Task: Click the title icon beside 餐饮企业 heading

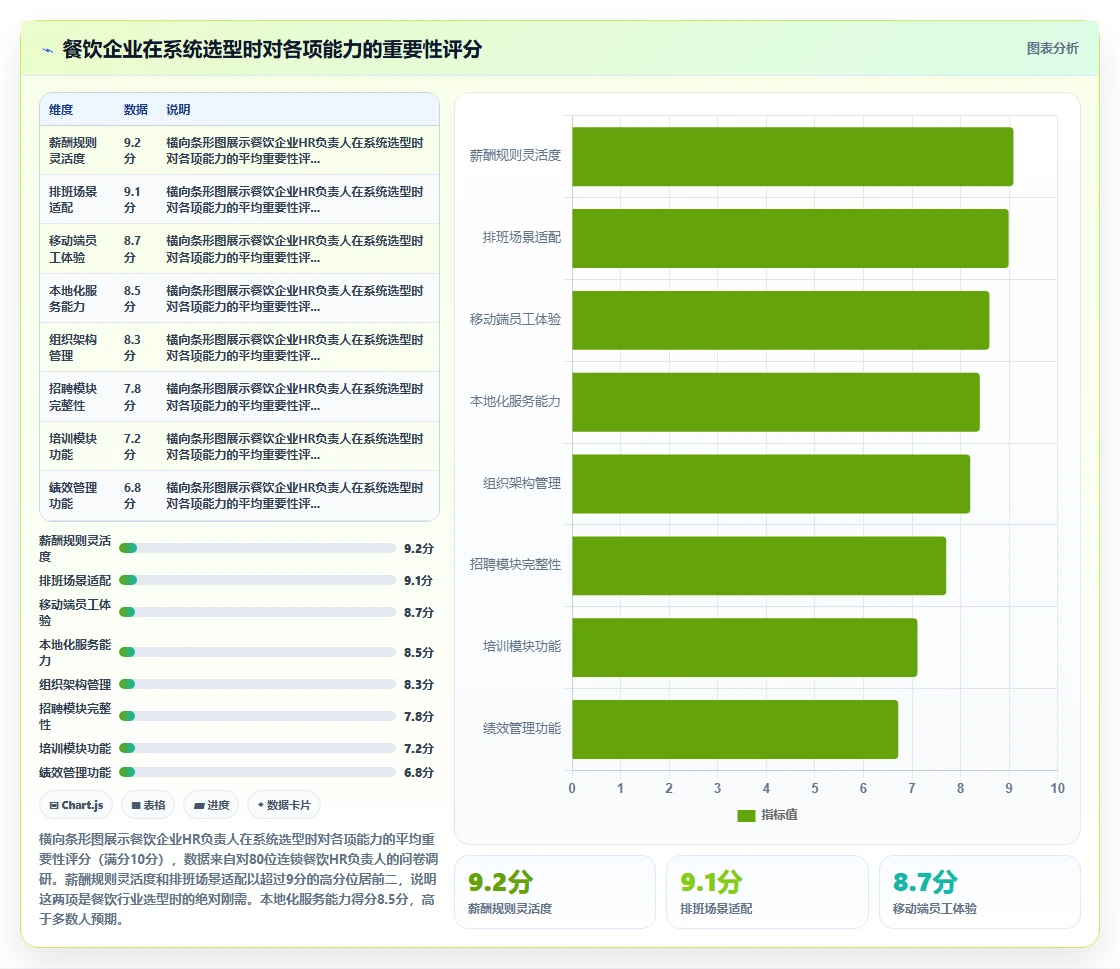Action: click(47, 50)
